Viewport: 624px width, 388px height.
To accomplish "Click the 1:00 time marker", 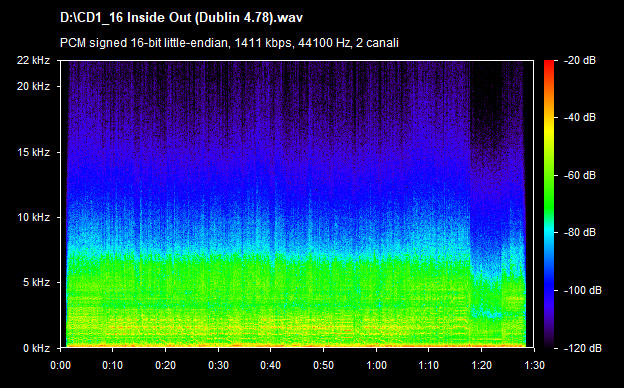I will 376,365.
